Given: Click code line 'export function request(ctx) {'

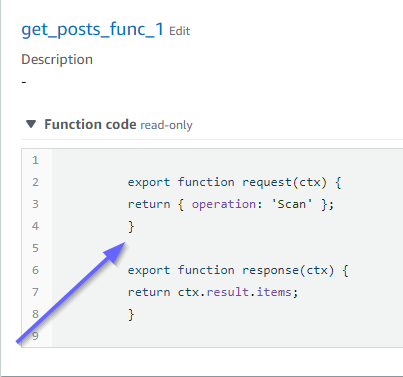Looking at the screenshot, I should tap(234, 182).
